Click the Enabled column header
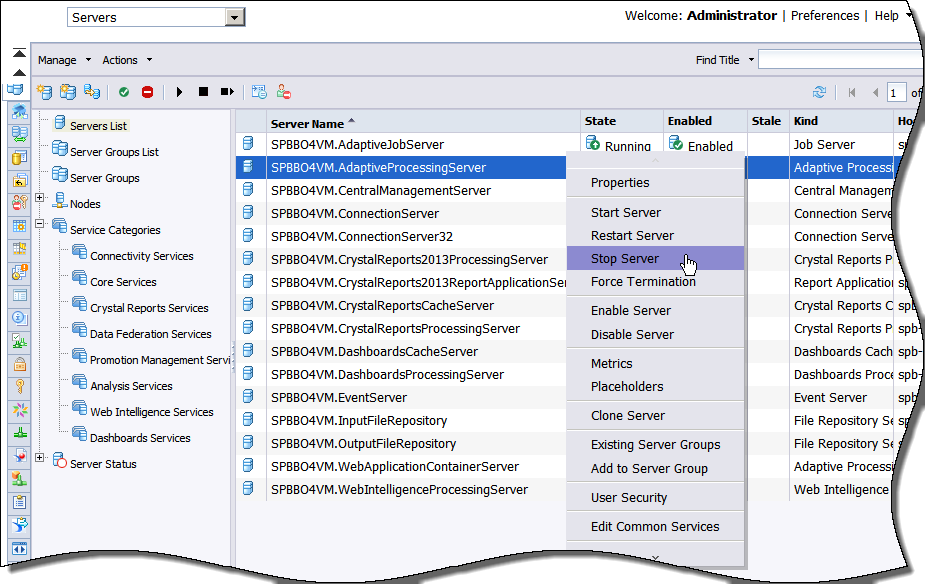925x584 pixels. pos(705,121)
